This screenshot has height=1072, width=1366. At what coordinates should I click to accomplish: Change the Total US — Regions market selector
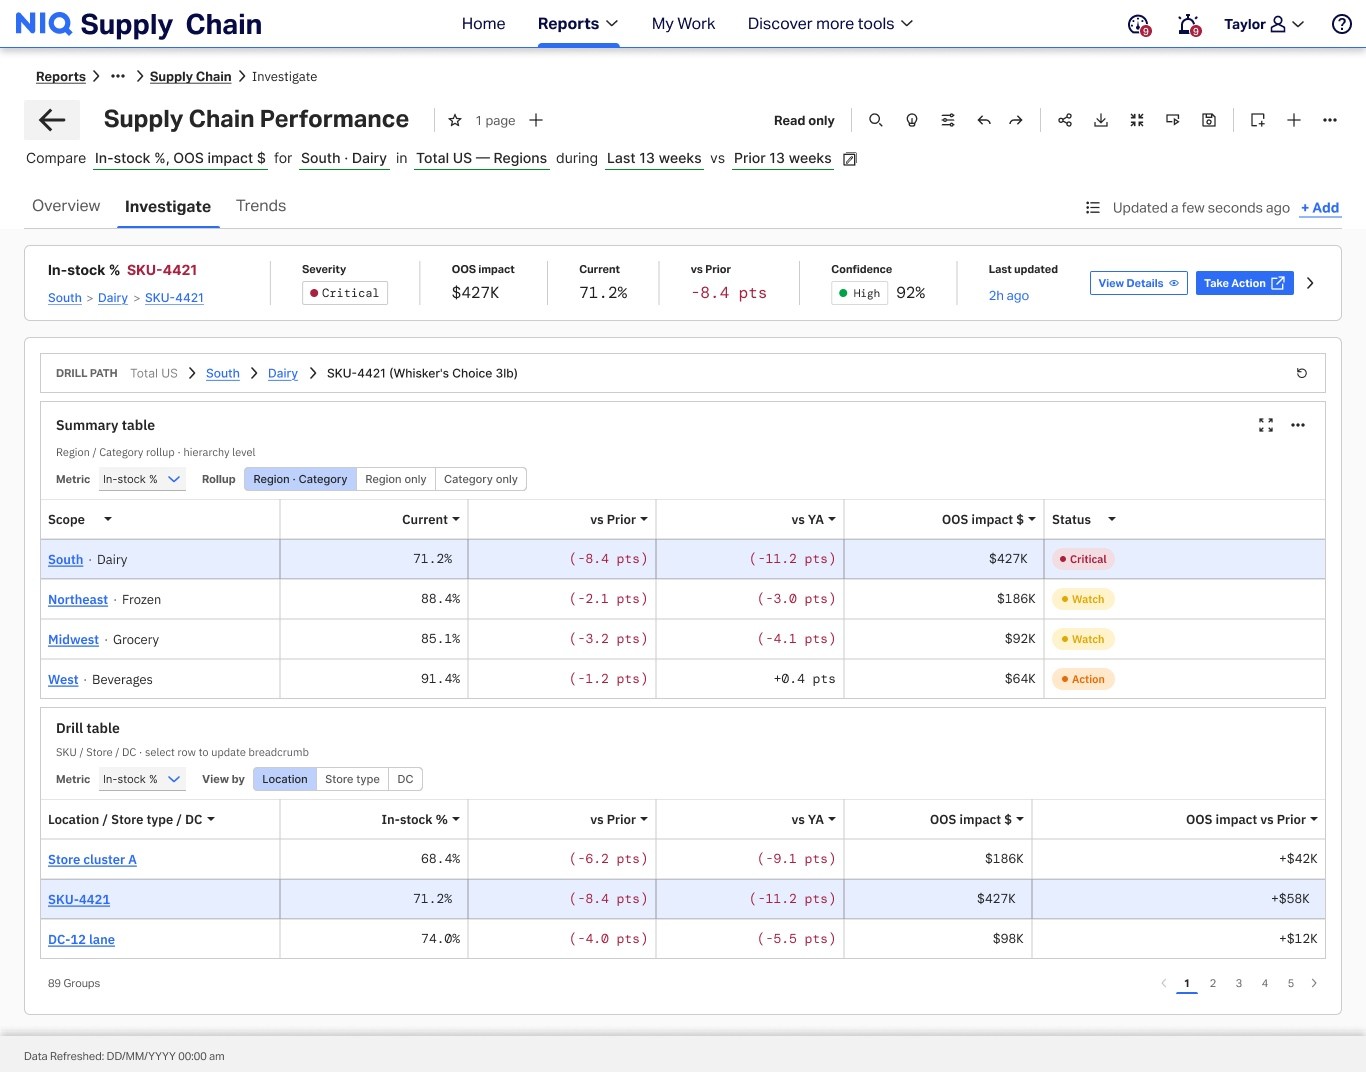(x=482, y=158)
